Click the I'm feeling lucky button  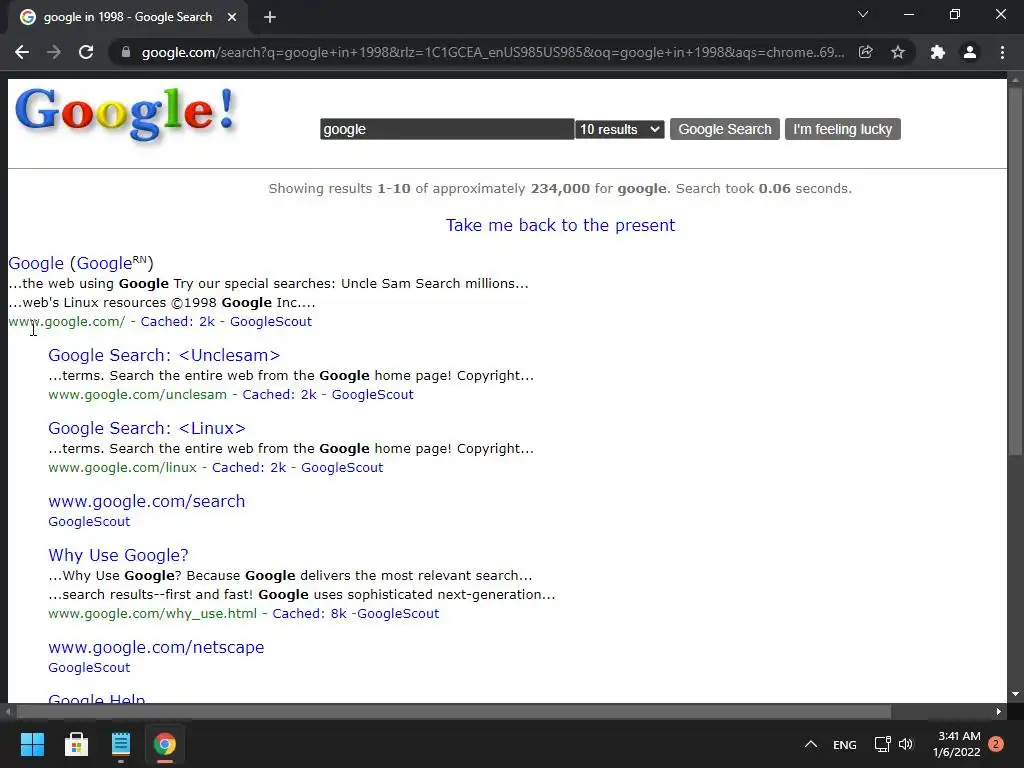click(x=842, y=129)
